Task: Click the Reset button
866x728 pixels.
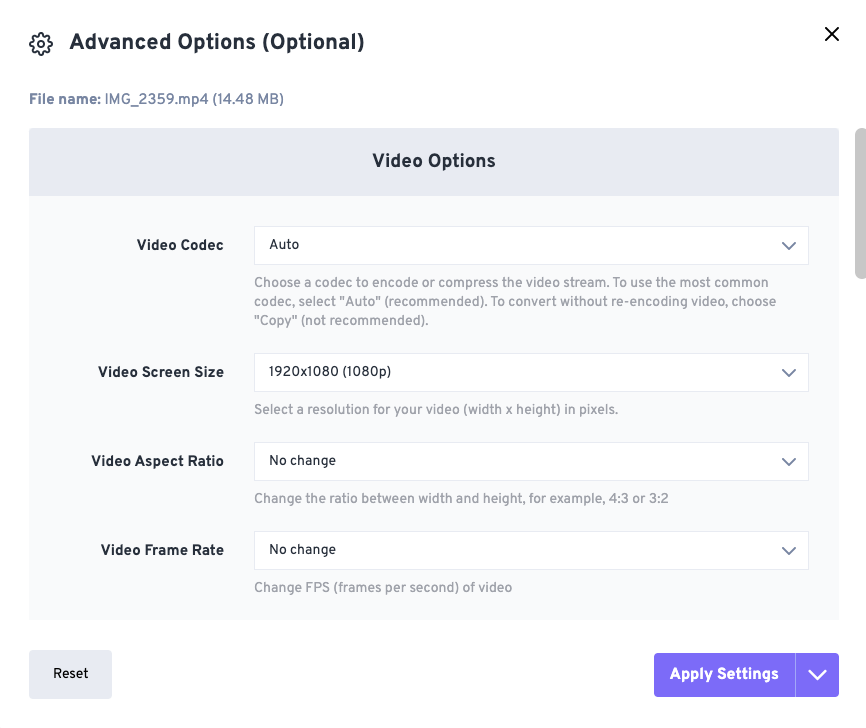Action: [70, 674]
